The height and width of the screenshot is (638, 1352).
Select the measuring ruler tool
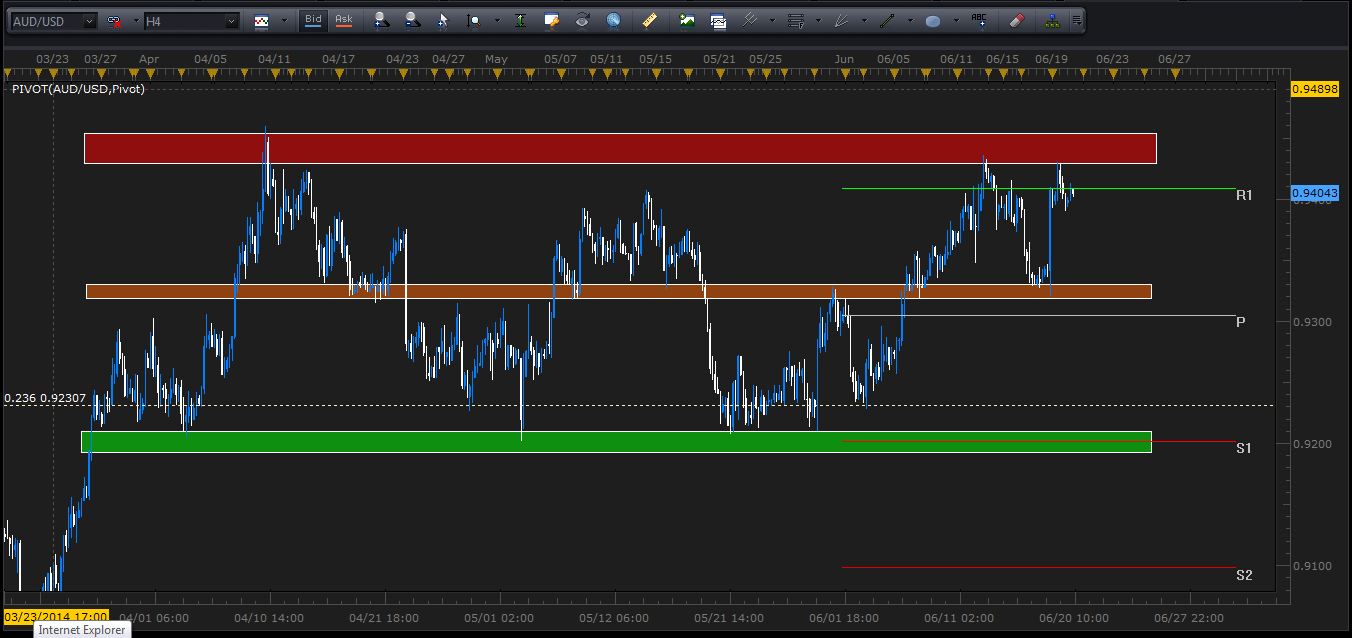pyautogui.click(x=649, y=20)
